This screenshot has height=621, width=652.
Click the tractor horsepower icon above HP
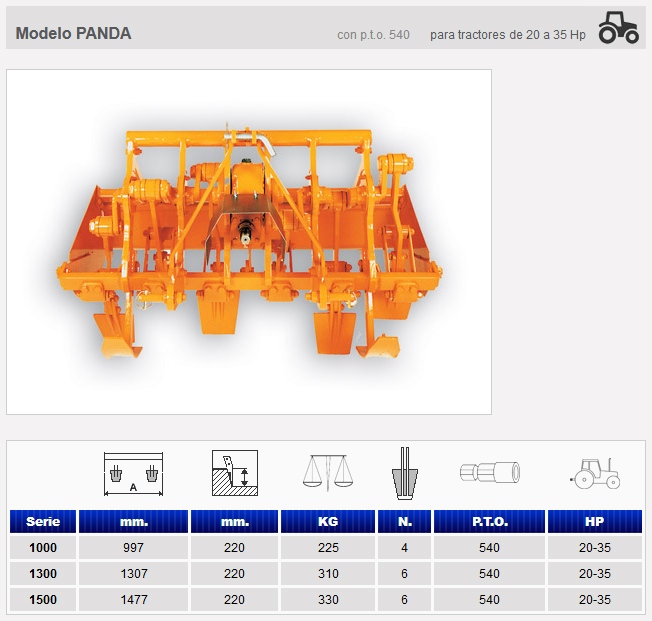[595, 473]
